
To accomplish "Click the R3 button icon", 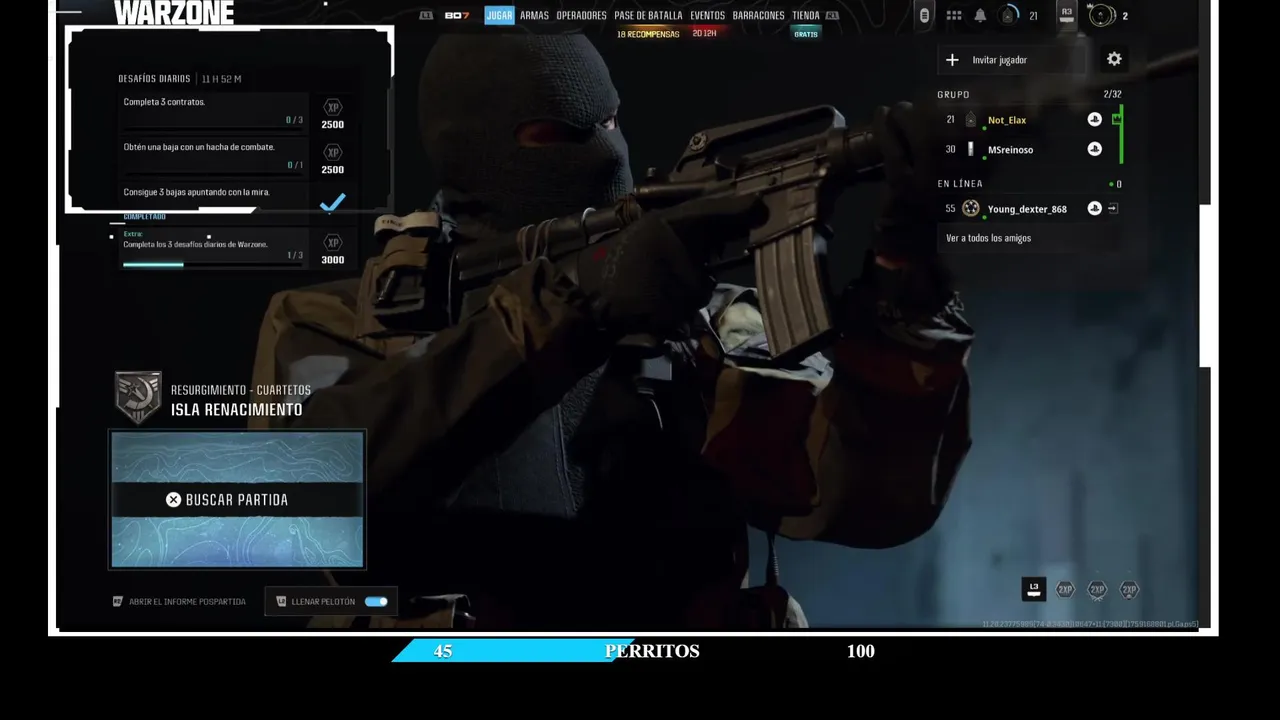I will 1066,13.
